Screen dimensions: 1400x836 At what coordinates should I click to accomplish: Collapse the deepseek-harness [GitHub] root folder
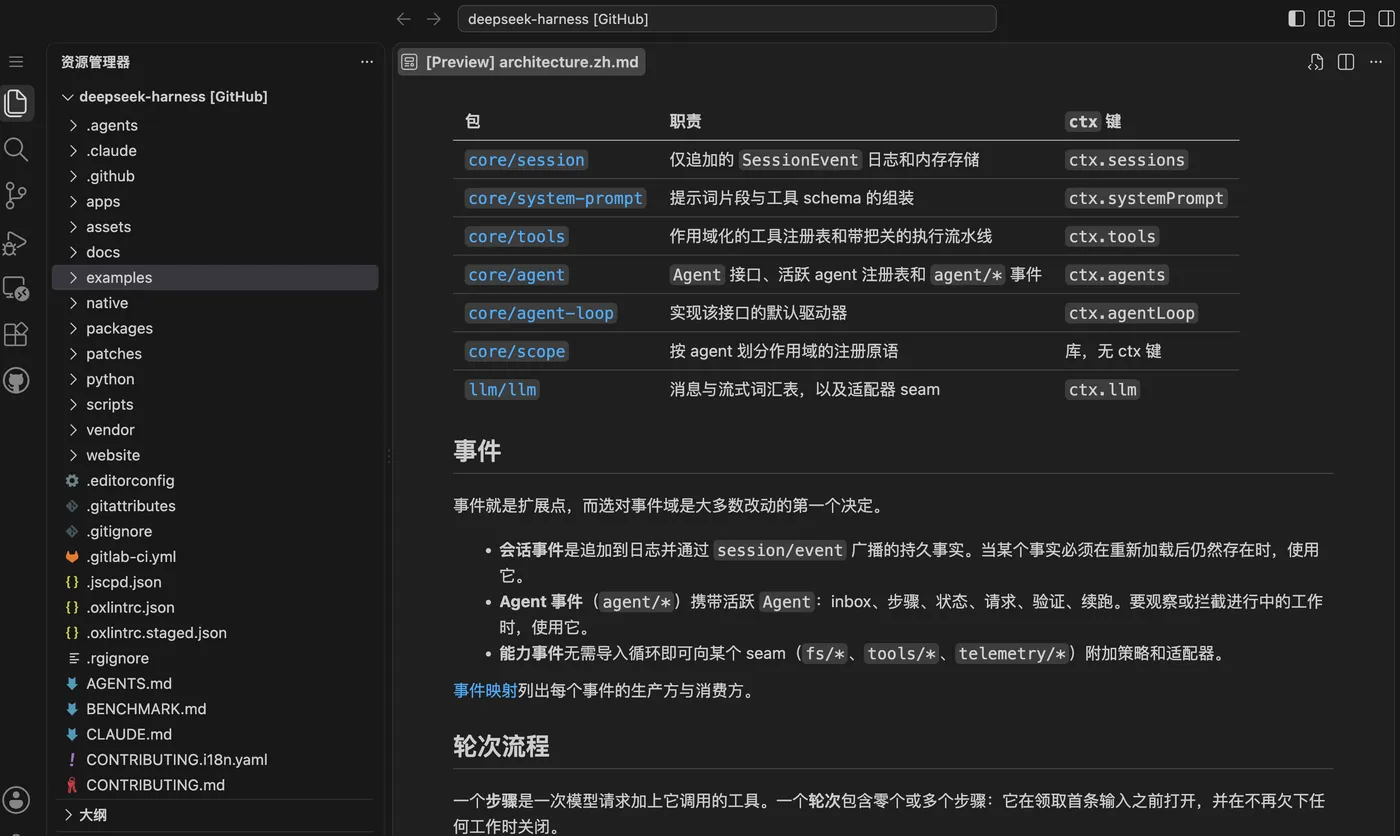coord(68,97)
